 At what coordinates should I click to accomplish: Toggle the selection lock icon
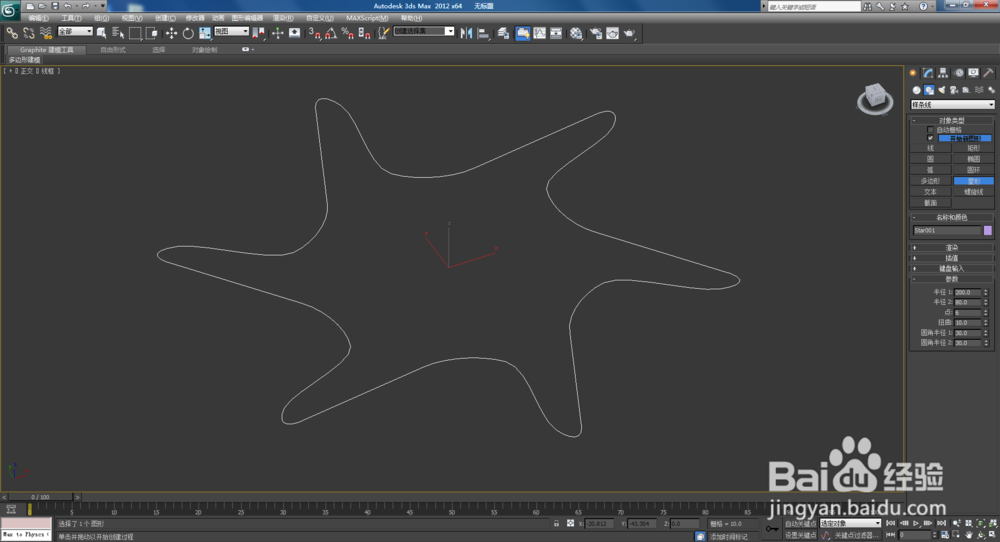556,524
